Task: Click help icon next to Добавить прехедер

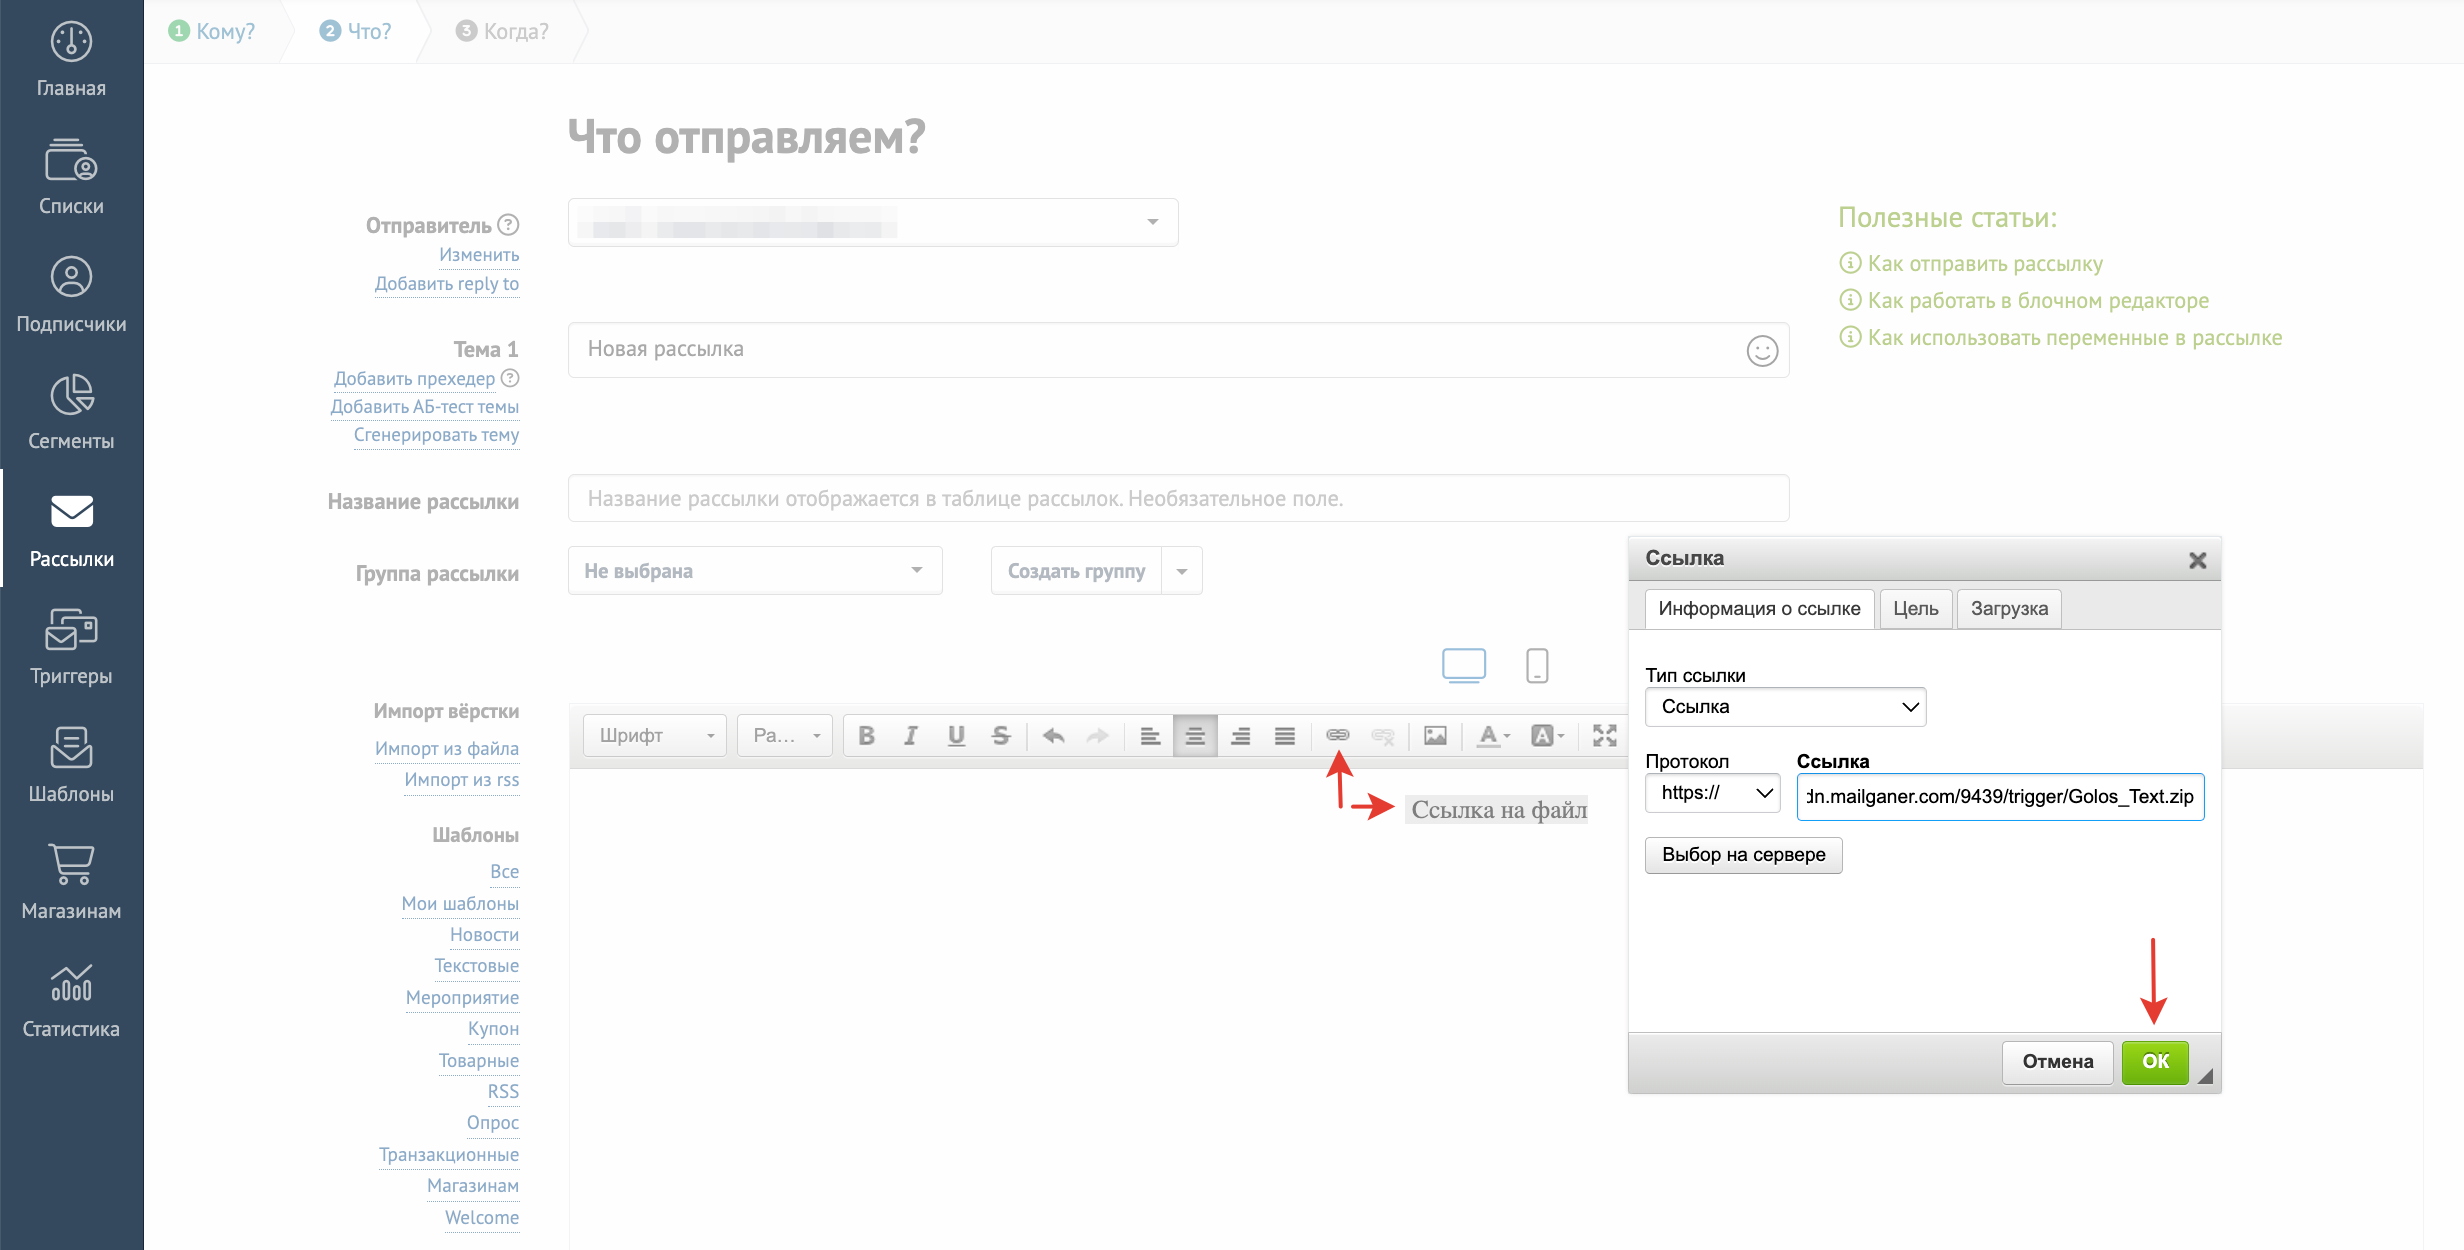Action: [x=510, y=378]
